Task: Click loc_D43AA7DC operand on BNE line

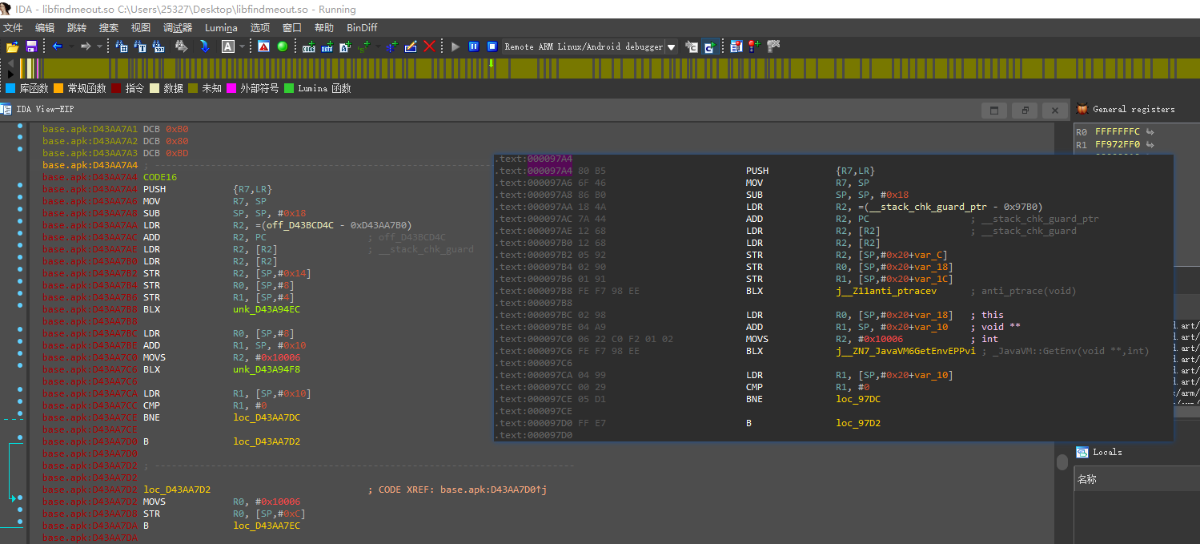Action: click(x=265, y=417)
